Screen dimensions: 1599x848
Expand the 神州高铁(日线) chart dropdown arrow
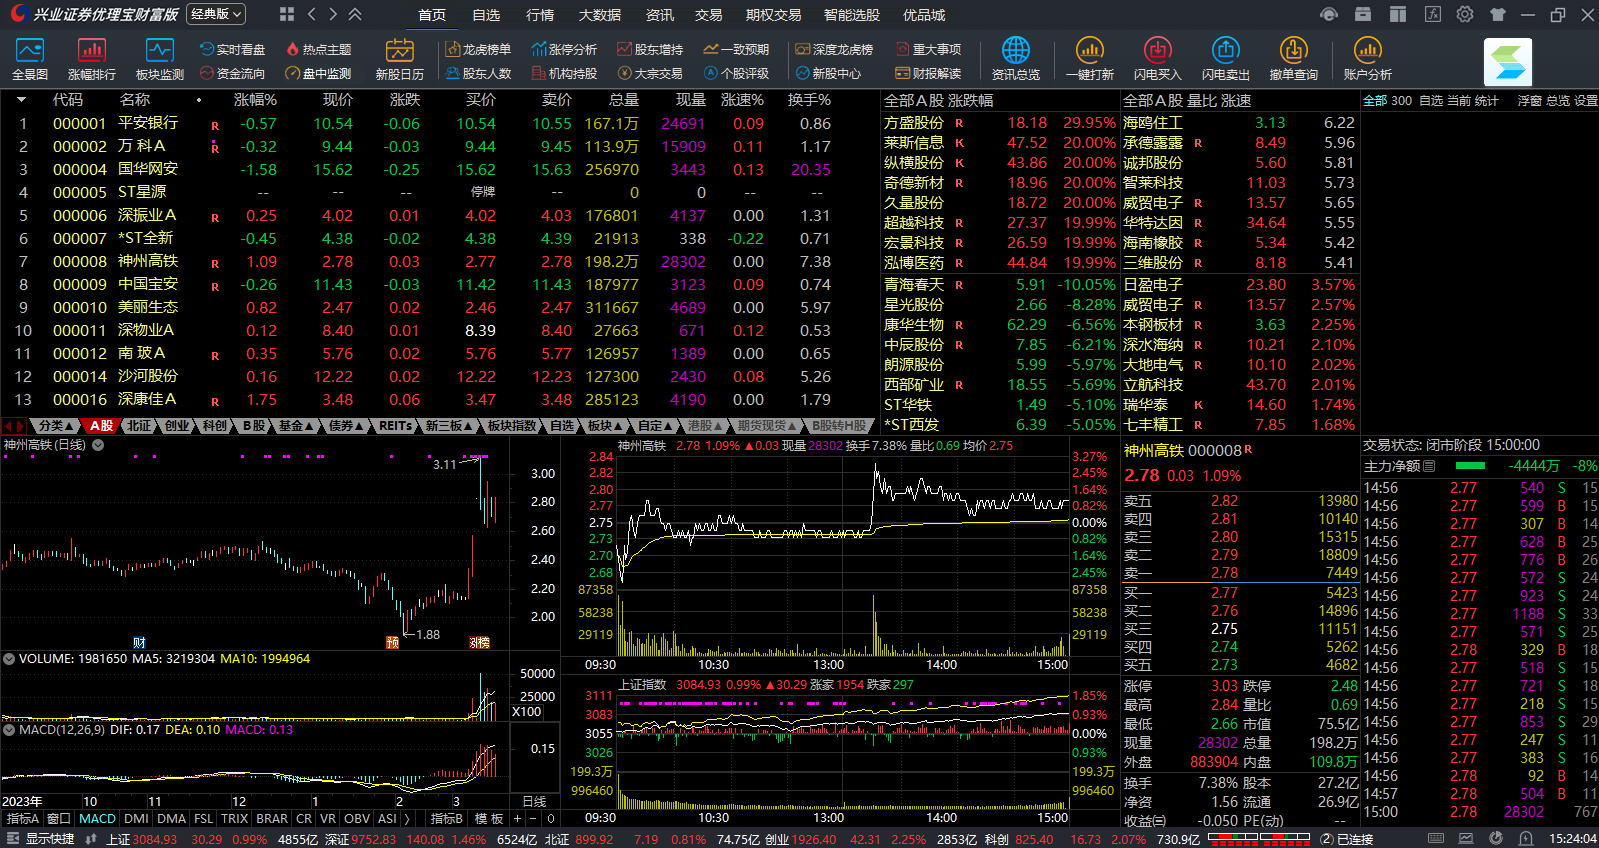[x=98, y=445]
